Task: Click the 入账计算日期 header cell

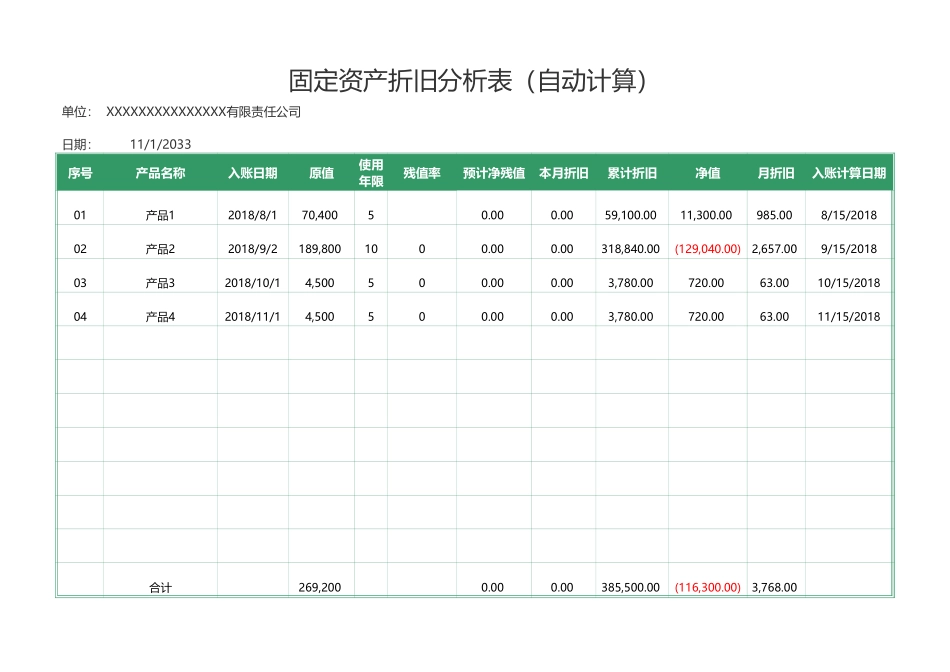Action: [848, 173]
